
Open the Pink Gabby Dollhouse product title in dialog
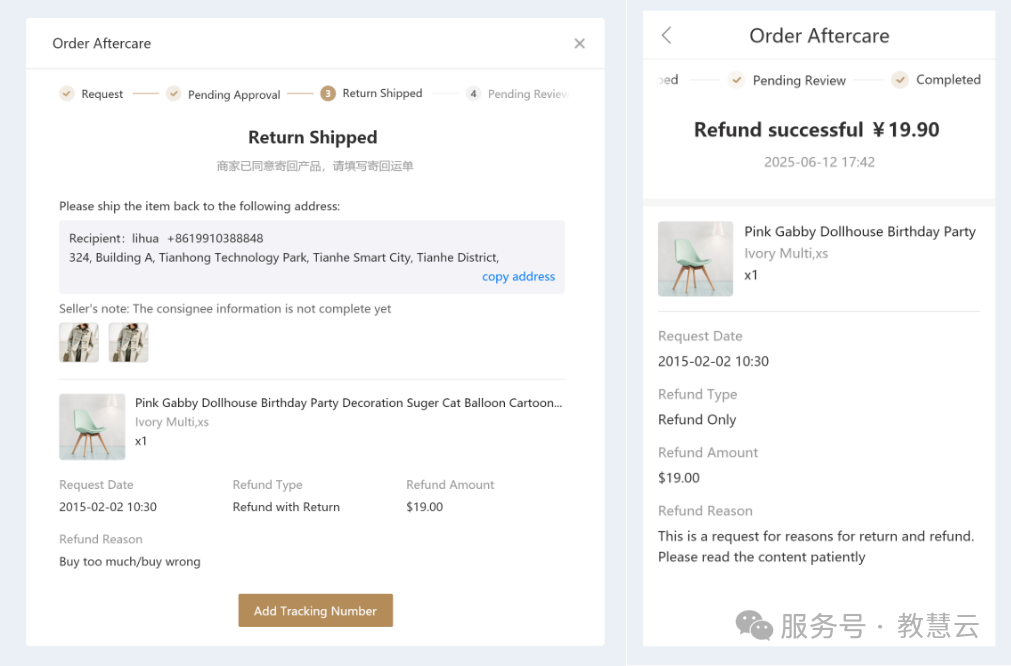[x=348, y=403]
